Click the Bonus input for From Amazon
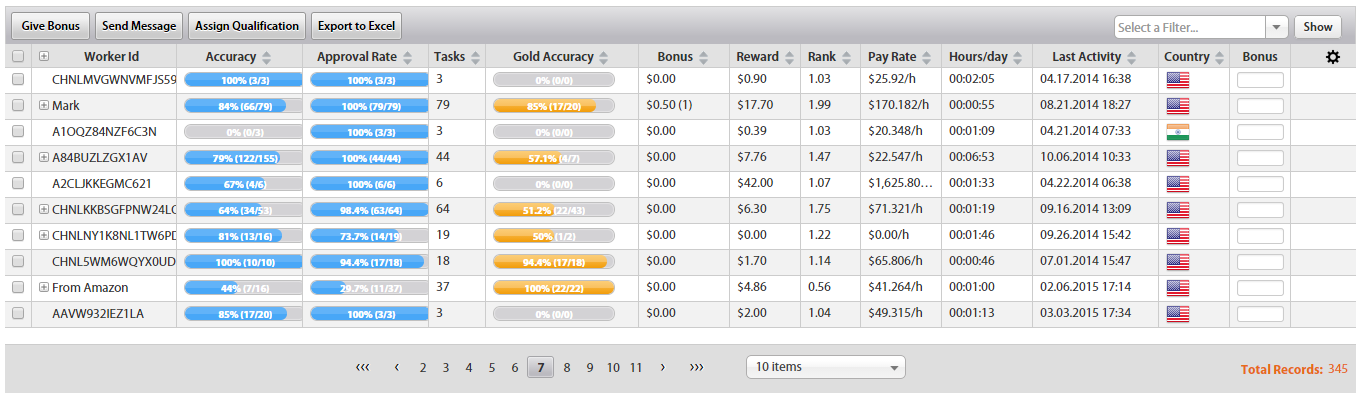Screen dimensions: 1362x398 1260,287
